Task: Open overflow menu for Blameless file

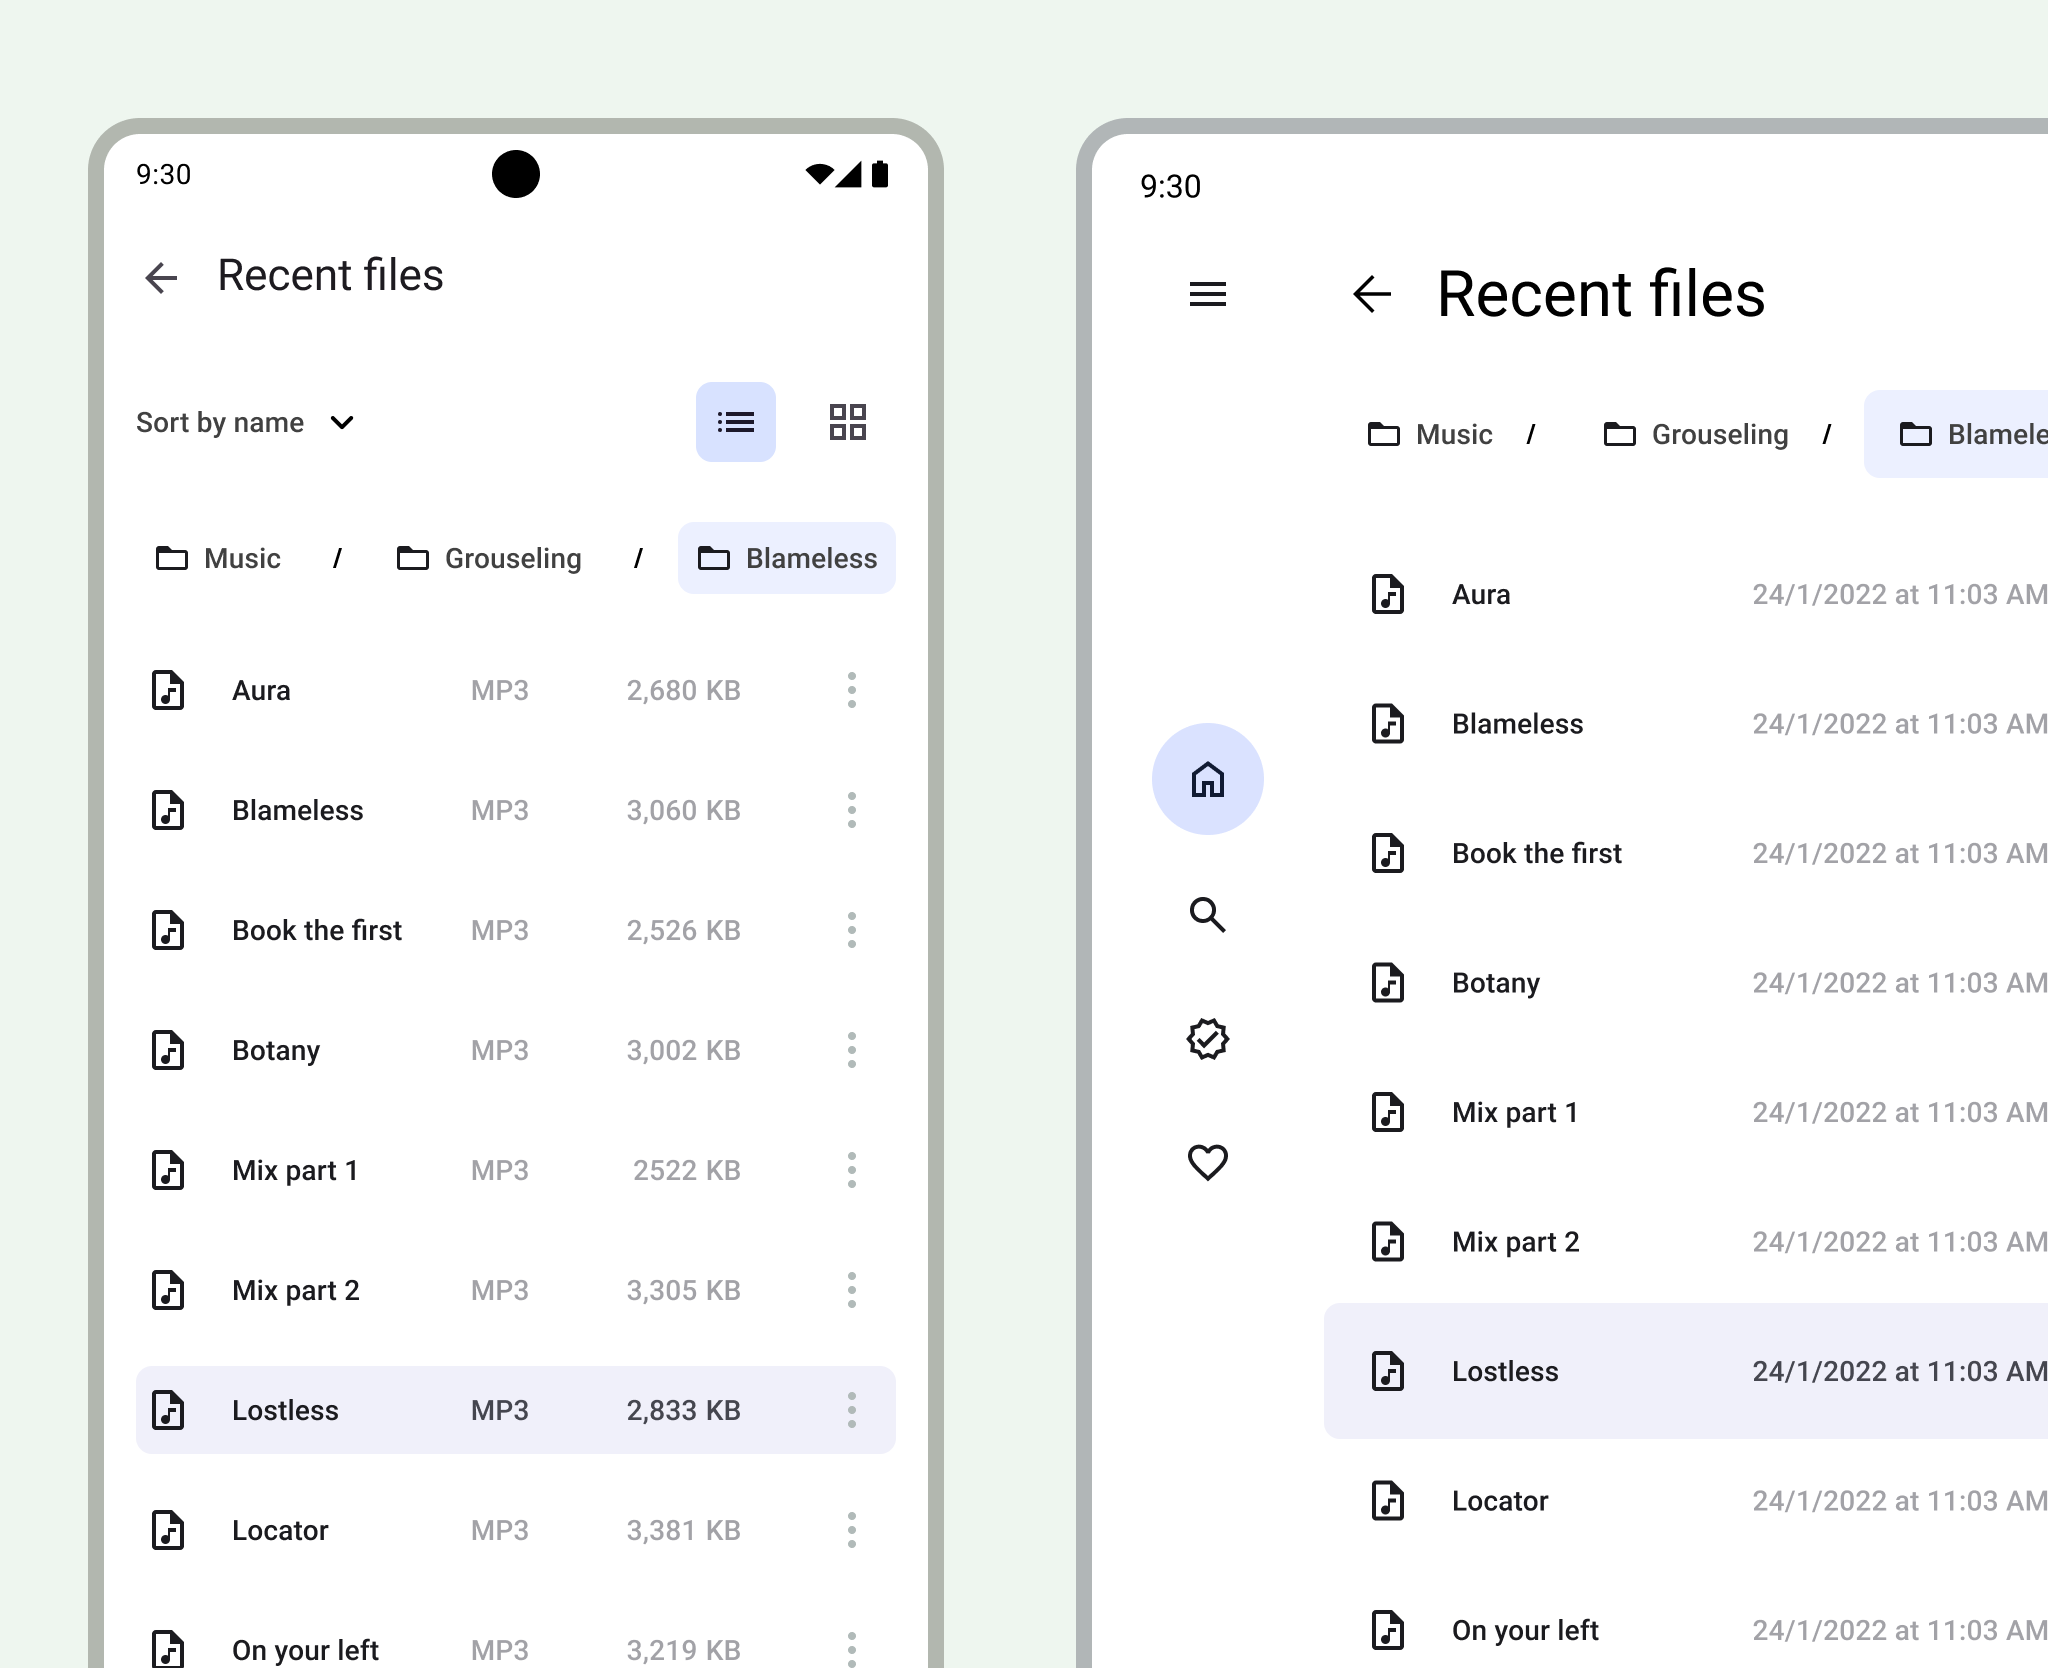Action: (850, 809)
